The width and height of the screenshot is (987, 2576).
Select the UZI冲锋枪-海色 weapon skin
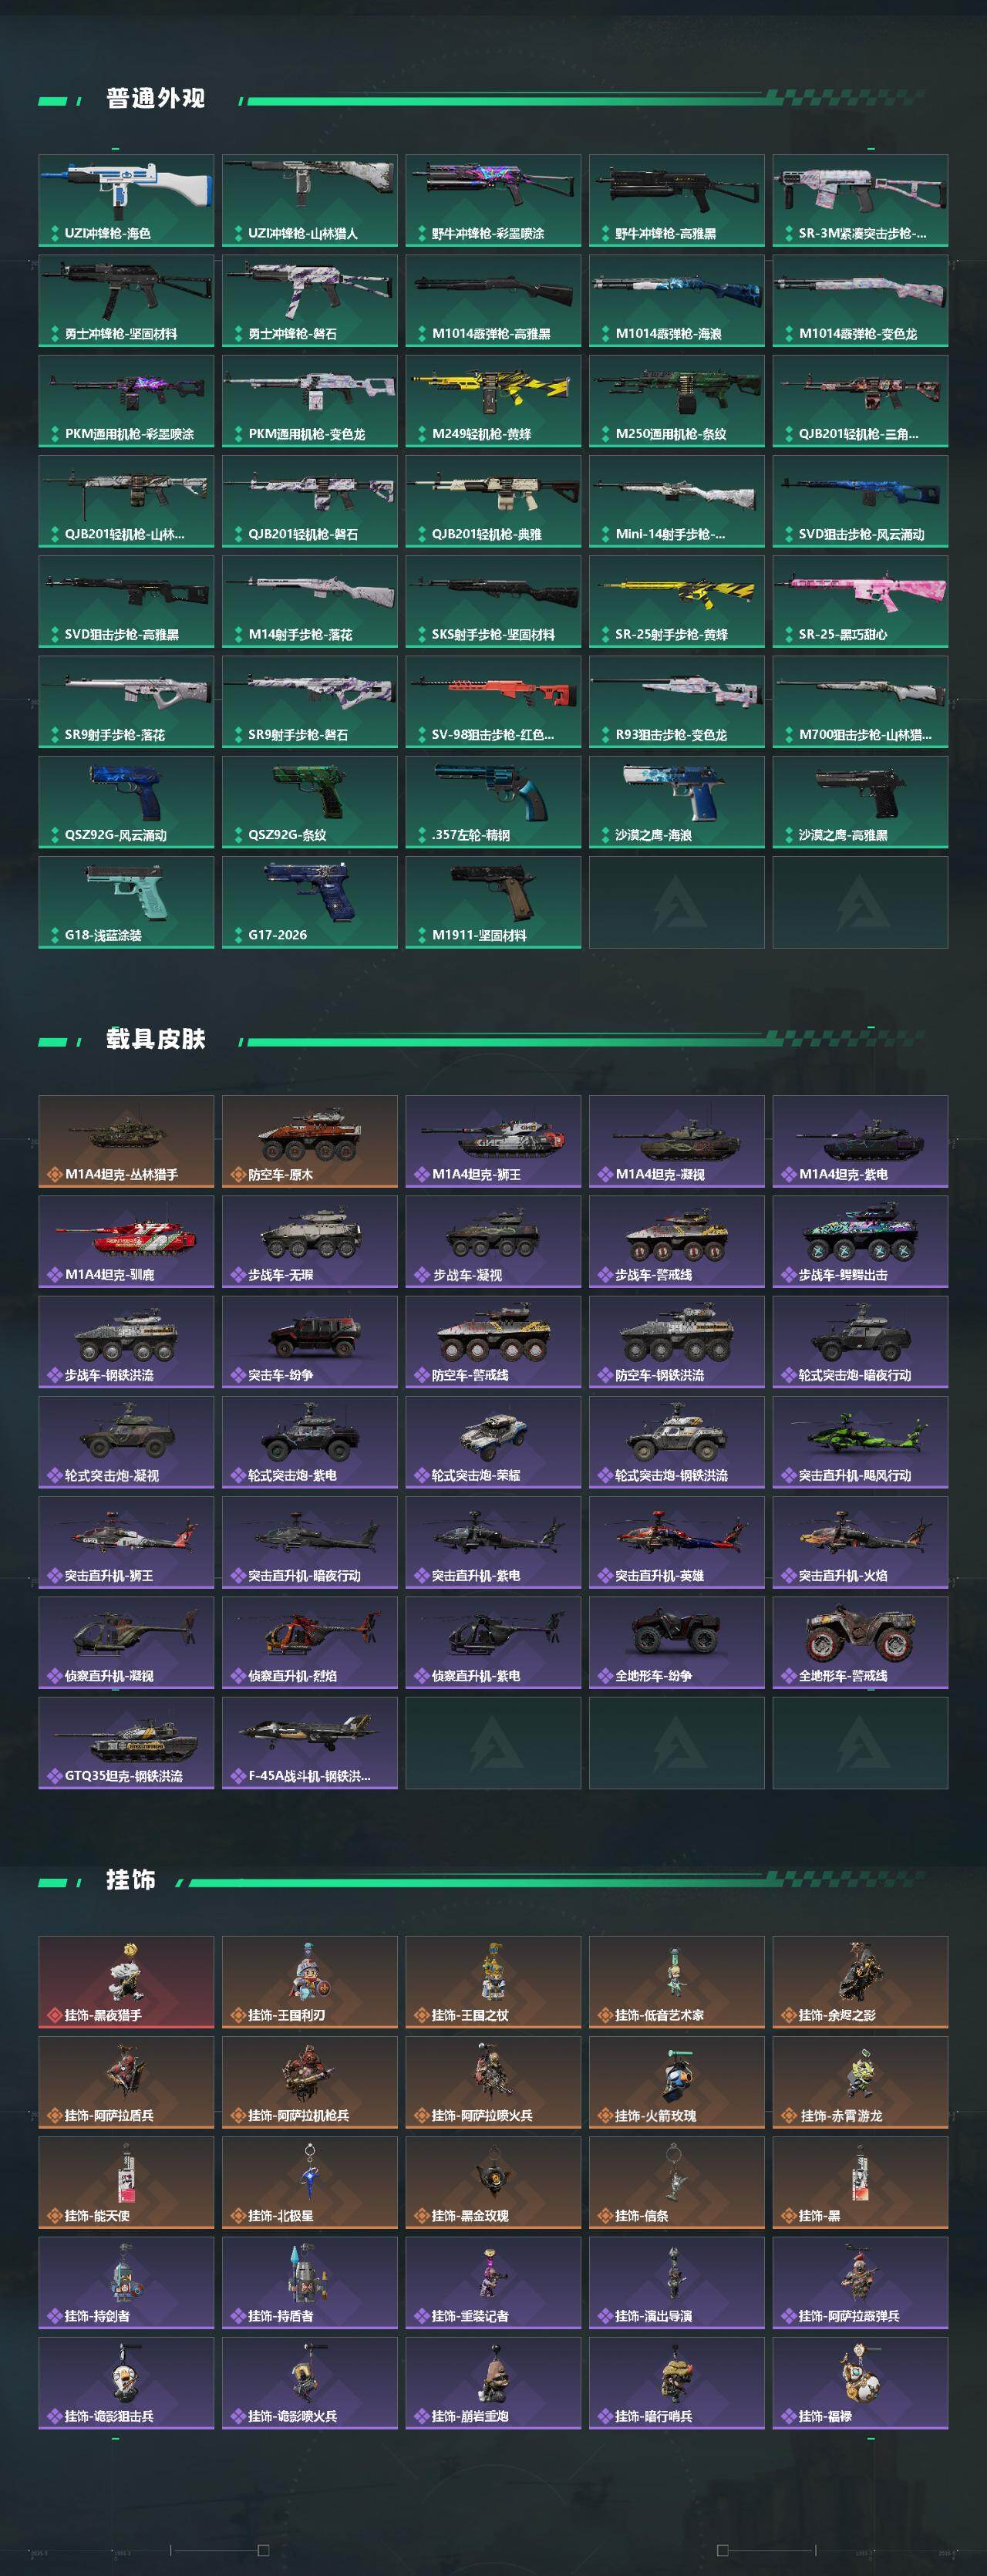pos(126,200)
